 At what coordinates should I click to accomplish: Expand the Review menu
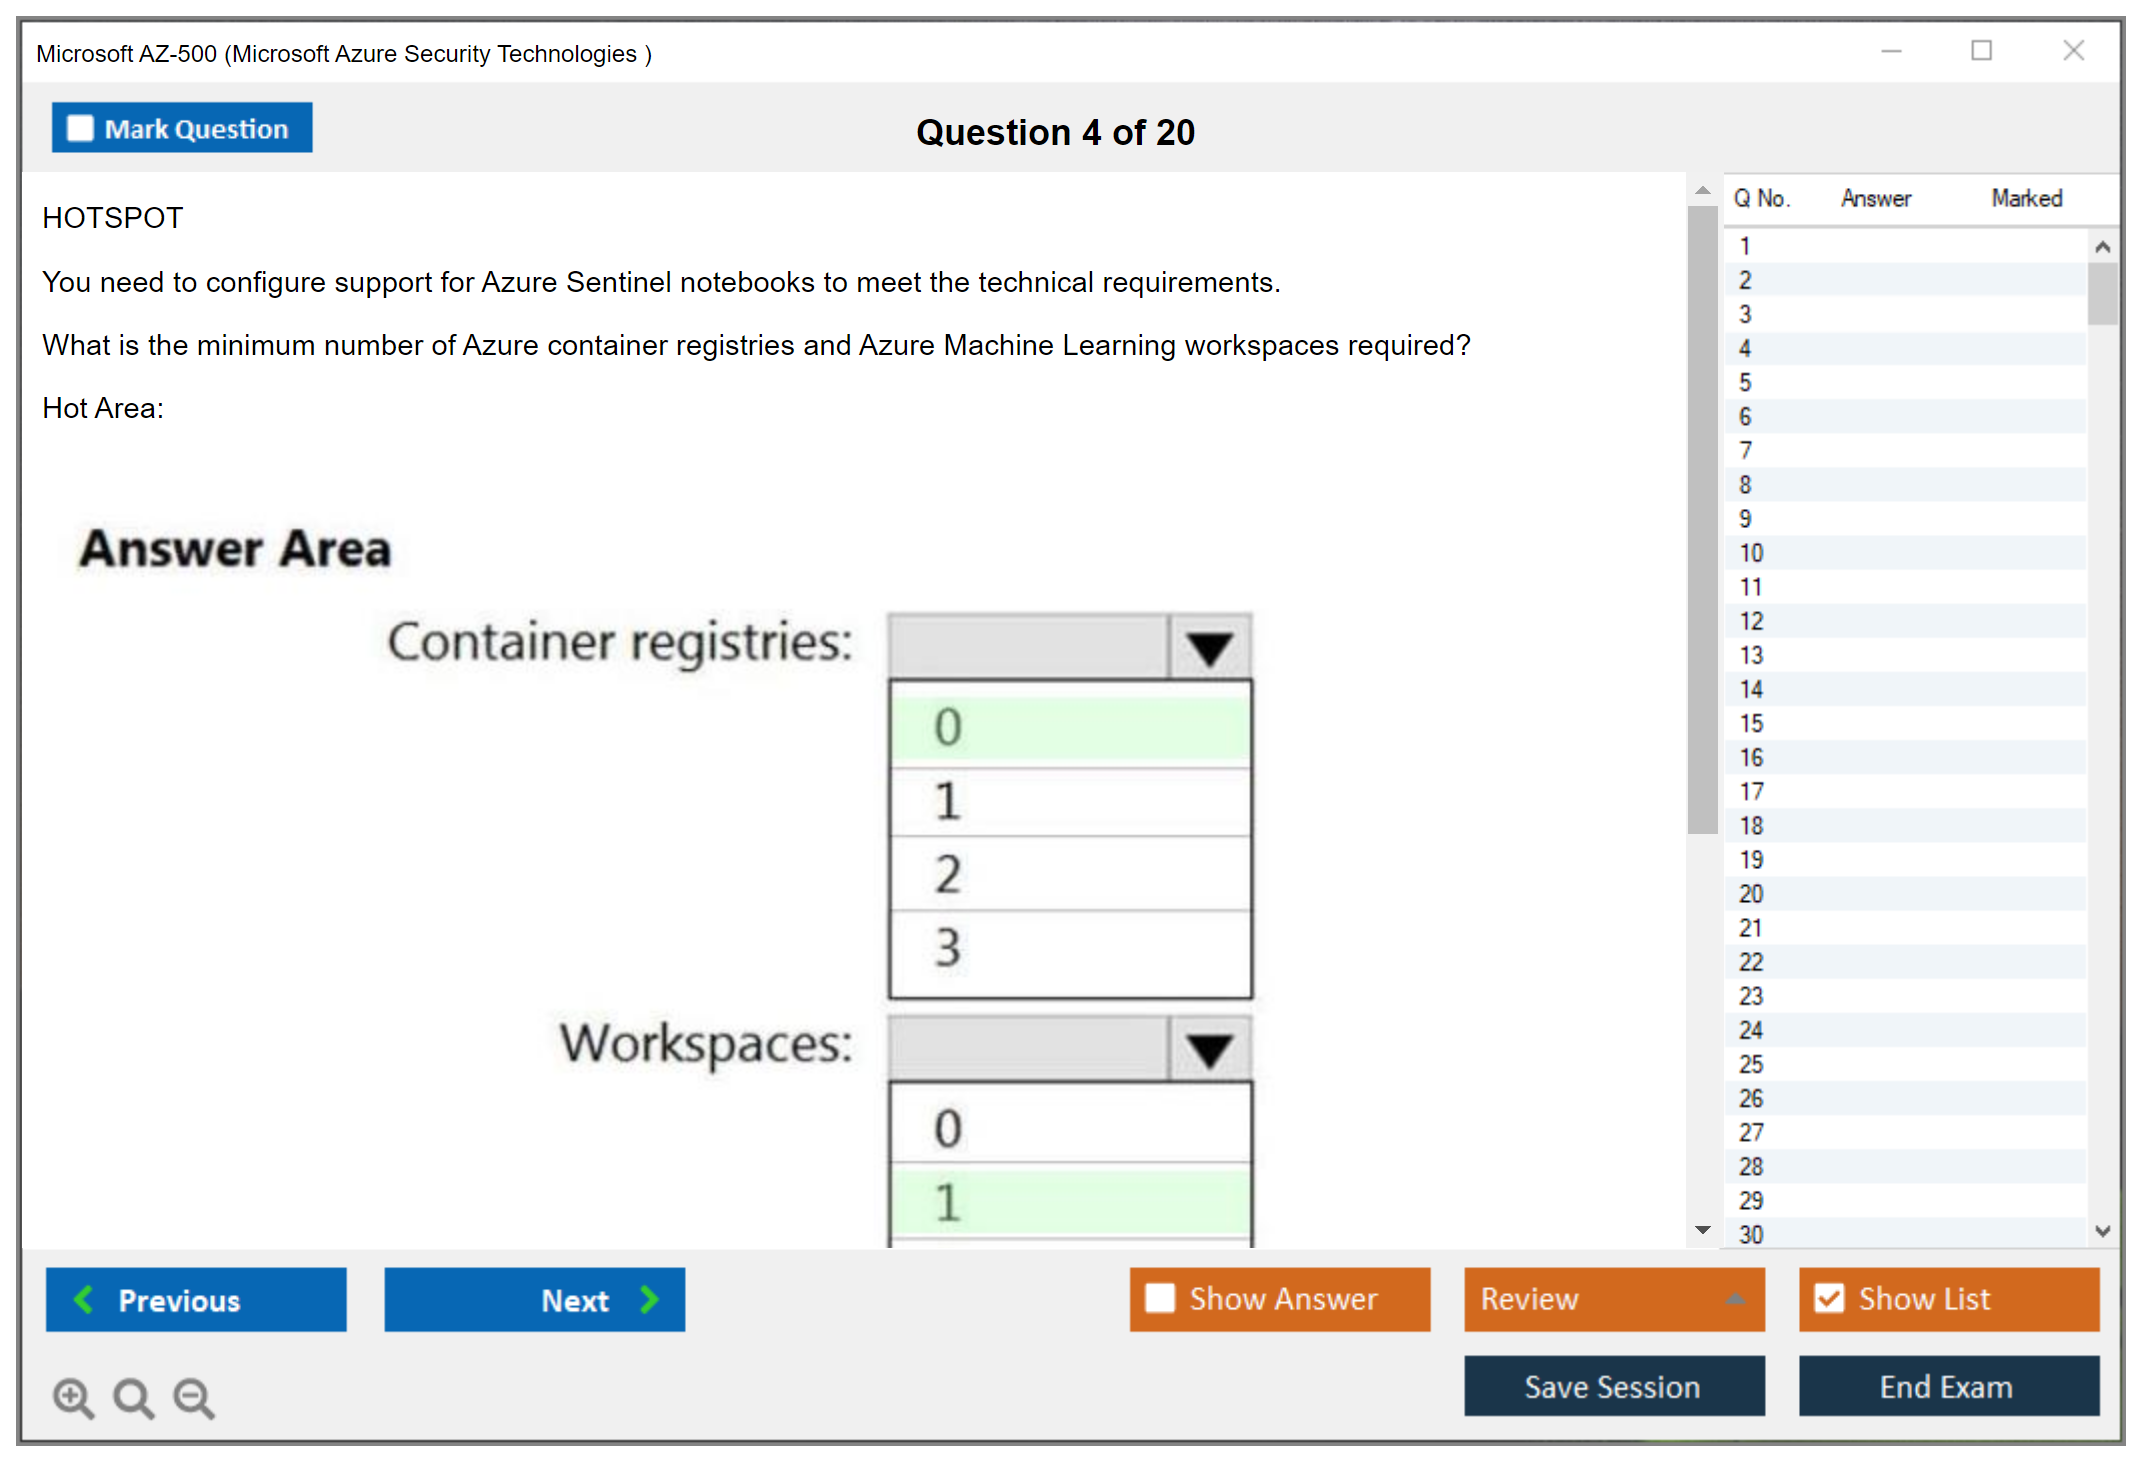point(1735,1298)
